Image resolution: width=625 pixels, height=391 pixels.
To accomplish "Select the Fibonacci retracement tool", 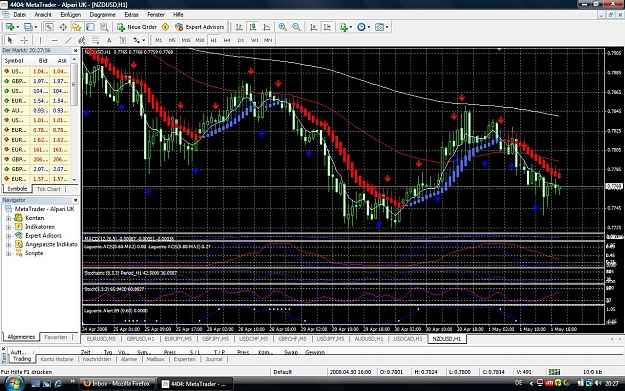I will pyautogui.click(x=96, y=40).
